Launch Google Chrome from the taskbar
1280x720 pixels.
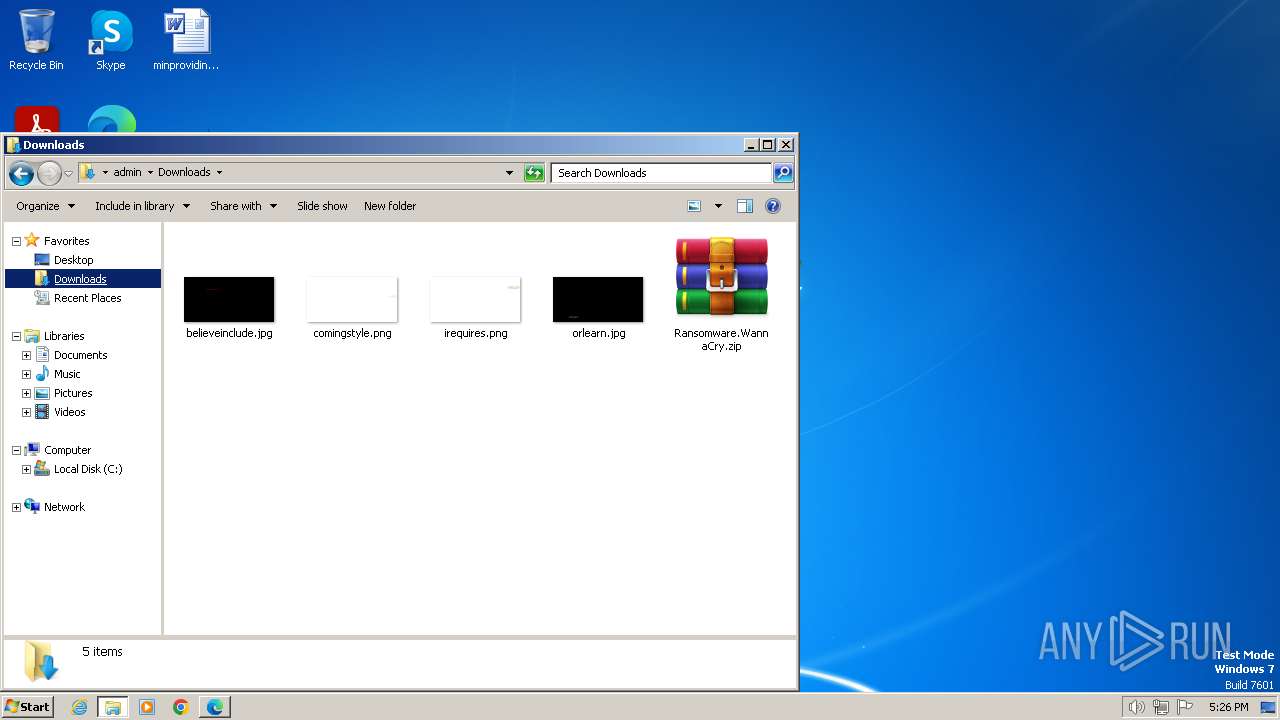pyautogui.click(x=181, y=707)
